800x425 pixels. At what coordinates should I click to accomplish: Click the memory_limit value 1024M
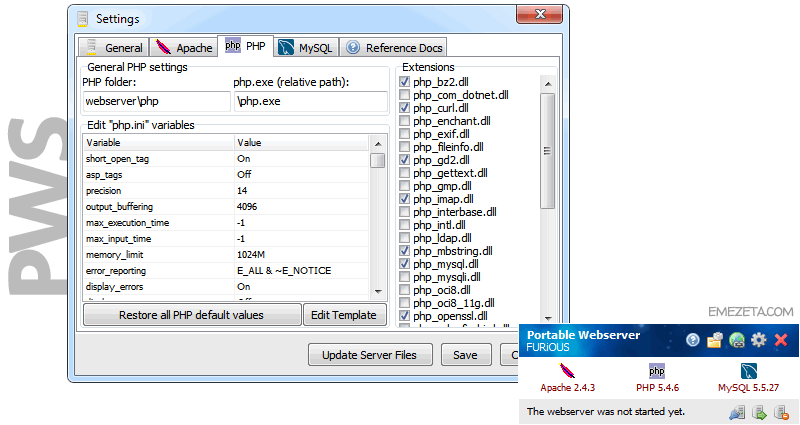click(x=251, y=255)
